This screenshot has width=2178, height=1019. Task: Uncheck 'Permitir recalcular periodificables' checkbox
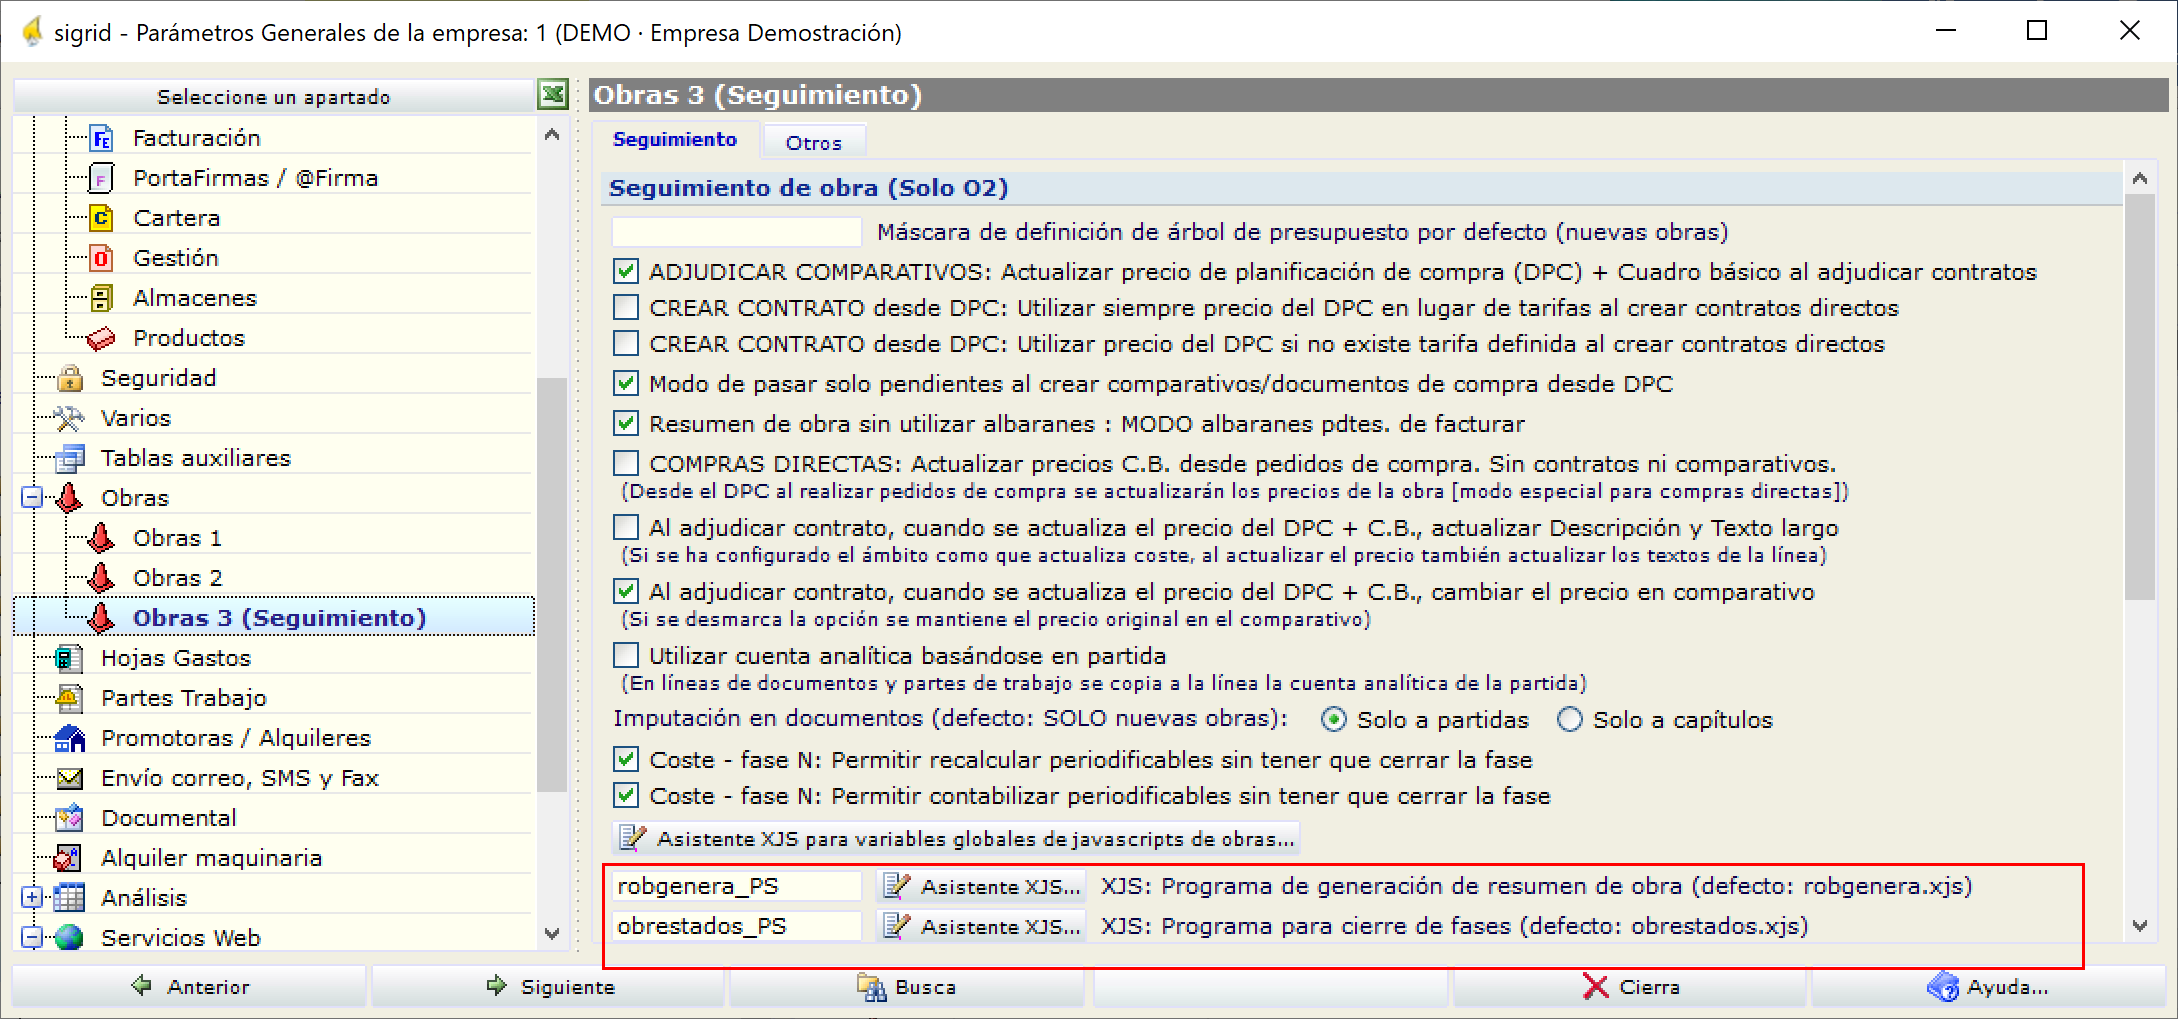tap(626, 760)
